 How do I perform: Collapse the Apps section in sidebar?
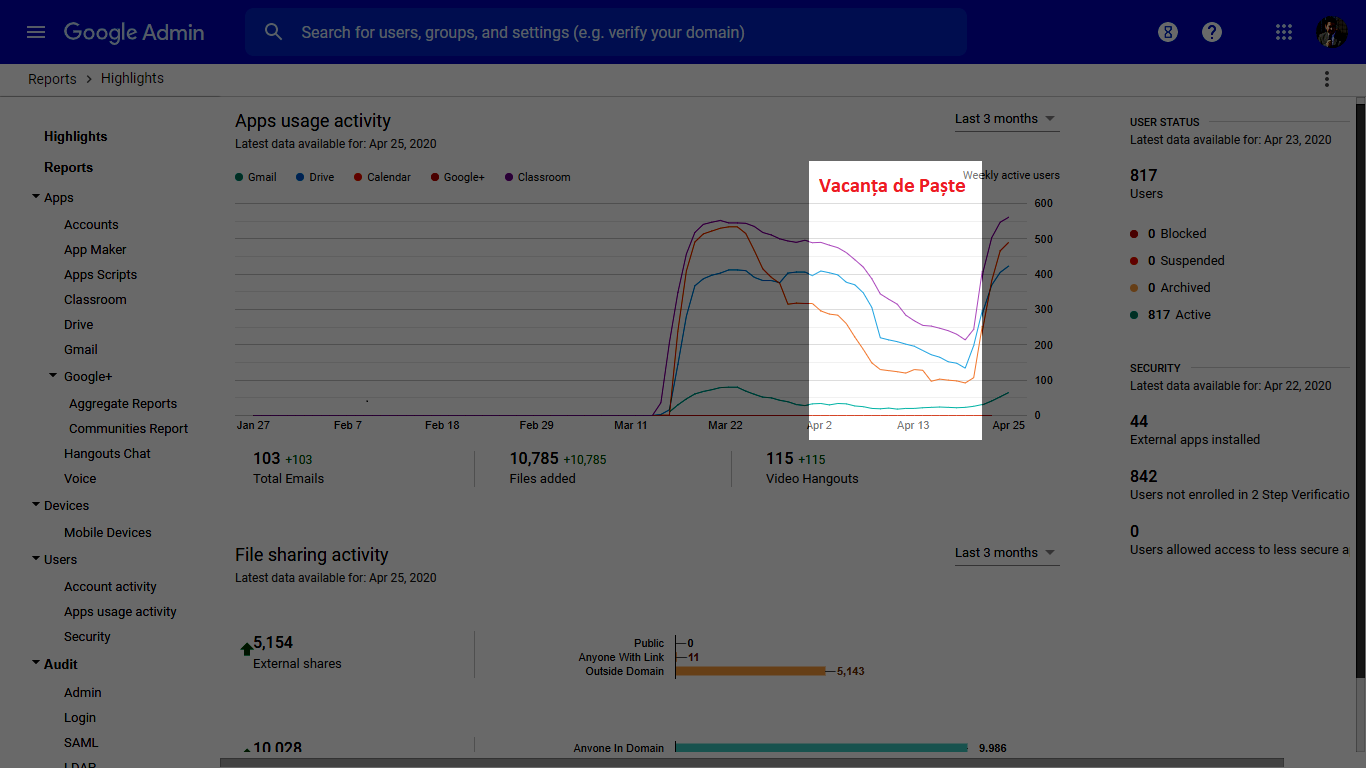coord(37,198)
